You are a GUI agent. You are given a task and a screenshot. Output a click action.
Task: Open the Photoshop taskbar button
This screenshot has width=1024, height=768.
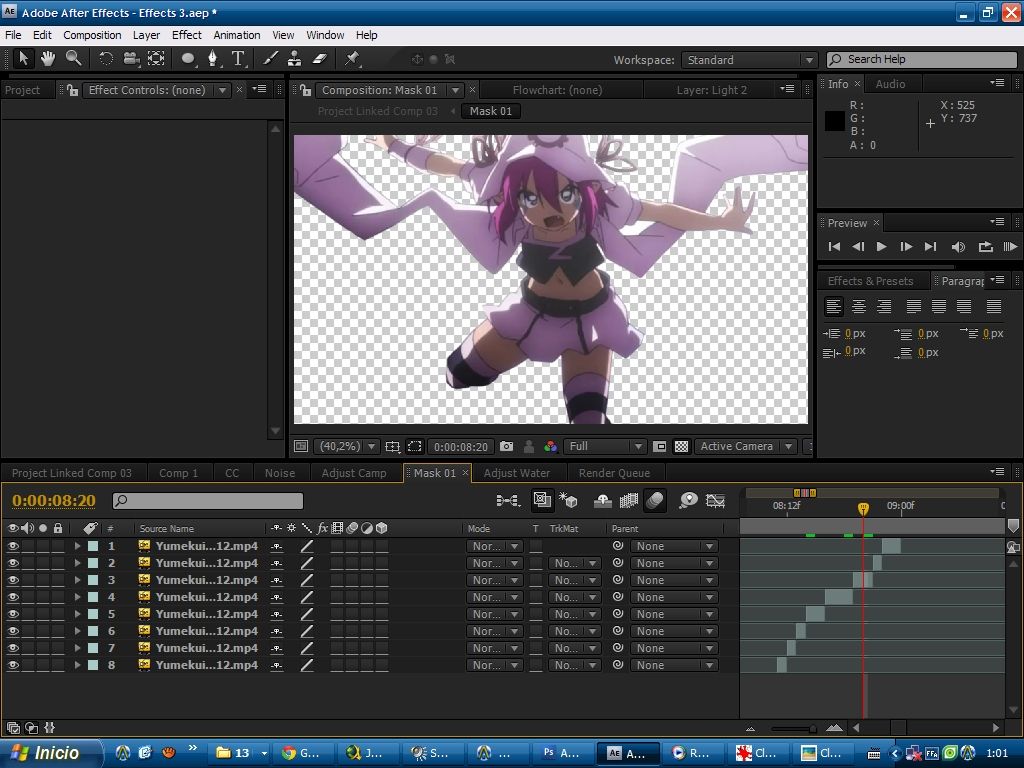[x=563, y=753]
